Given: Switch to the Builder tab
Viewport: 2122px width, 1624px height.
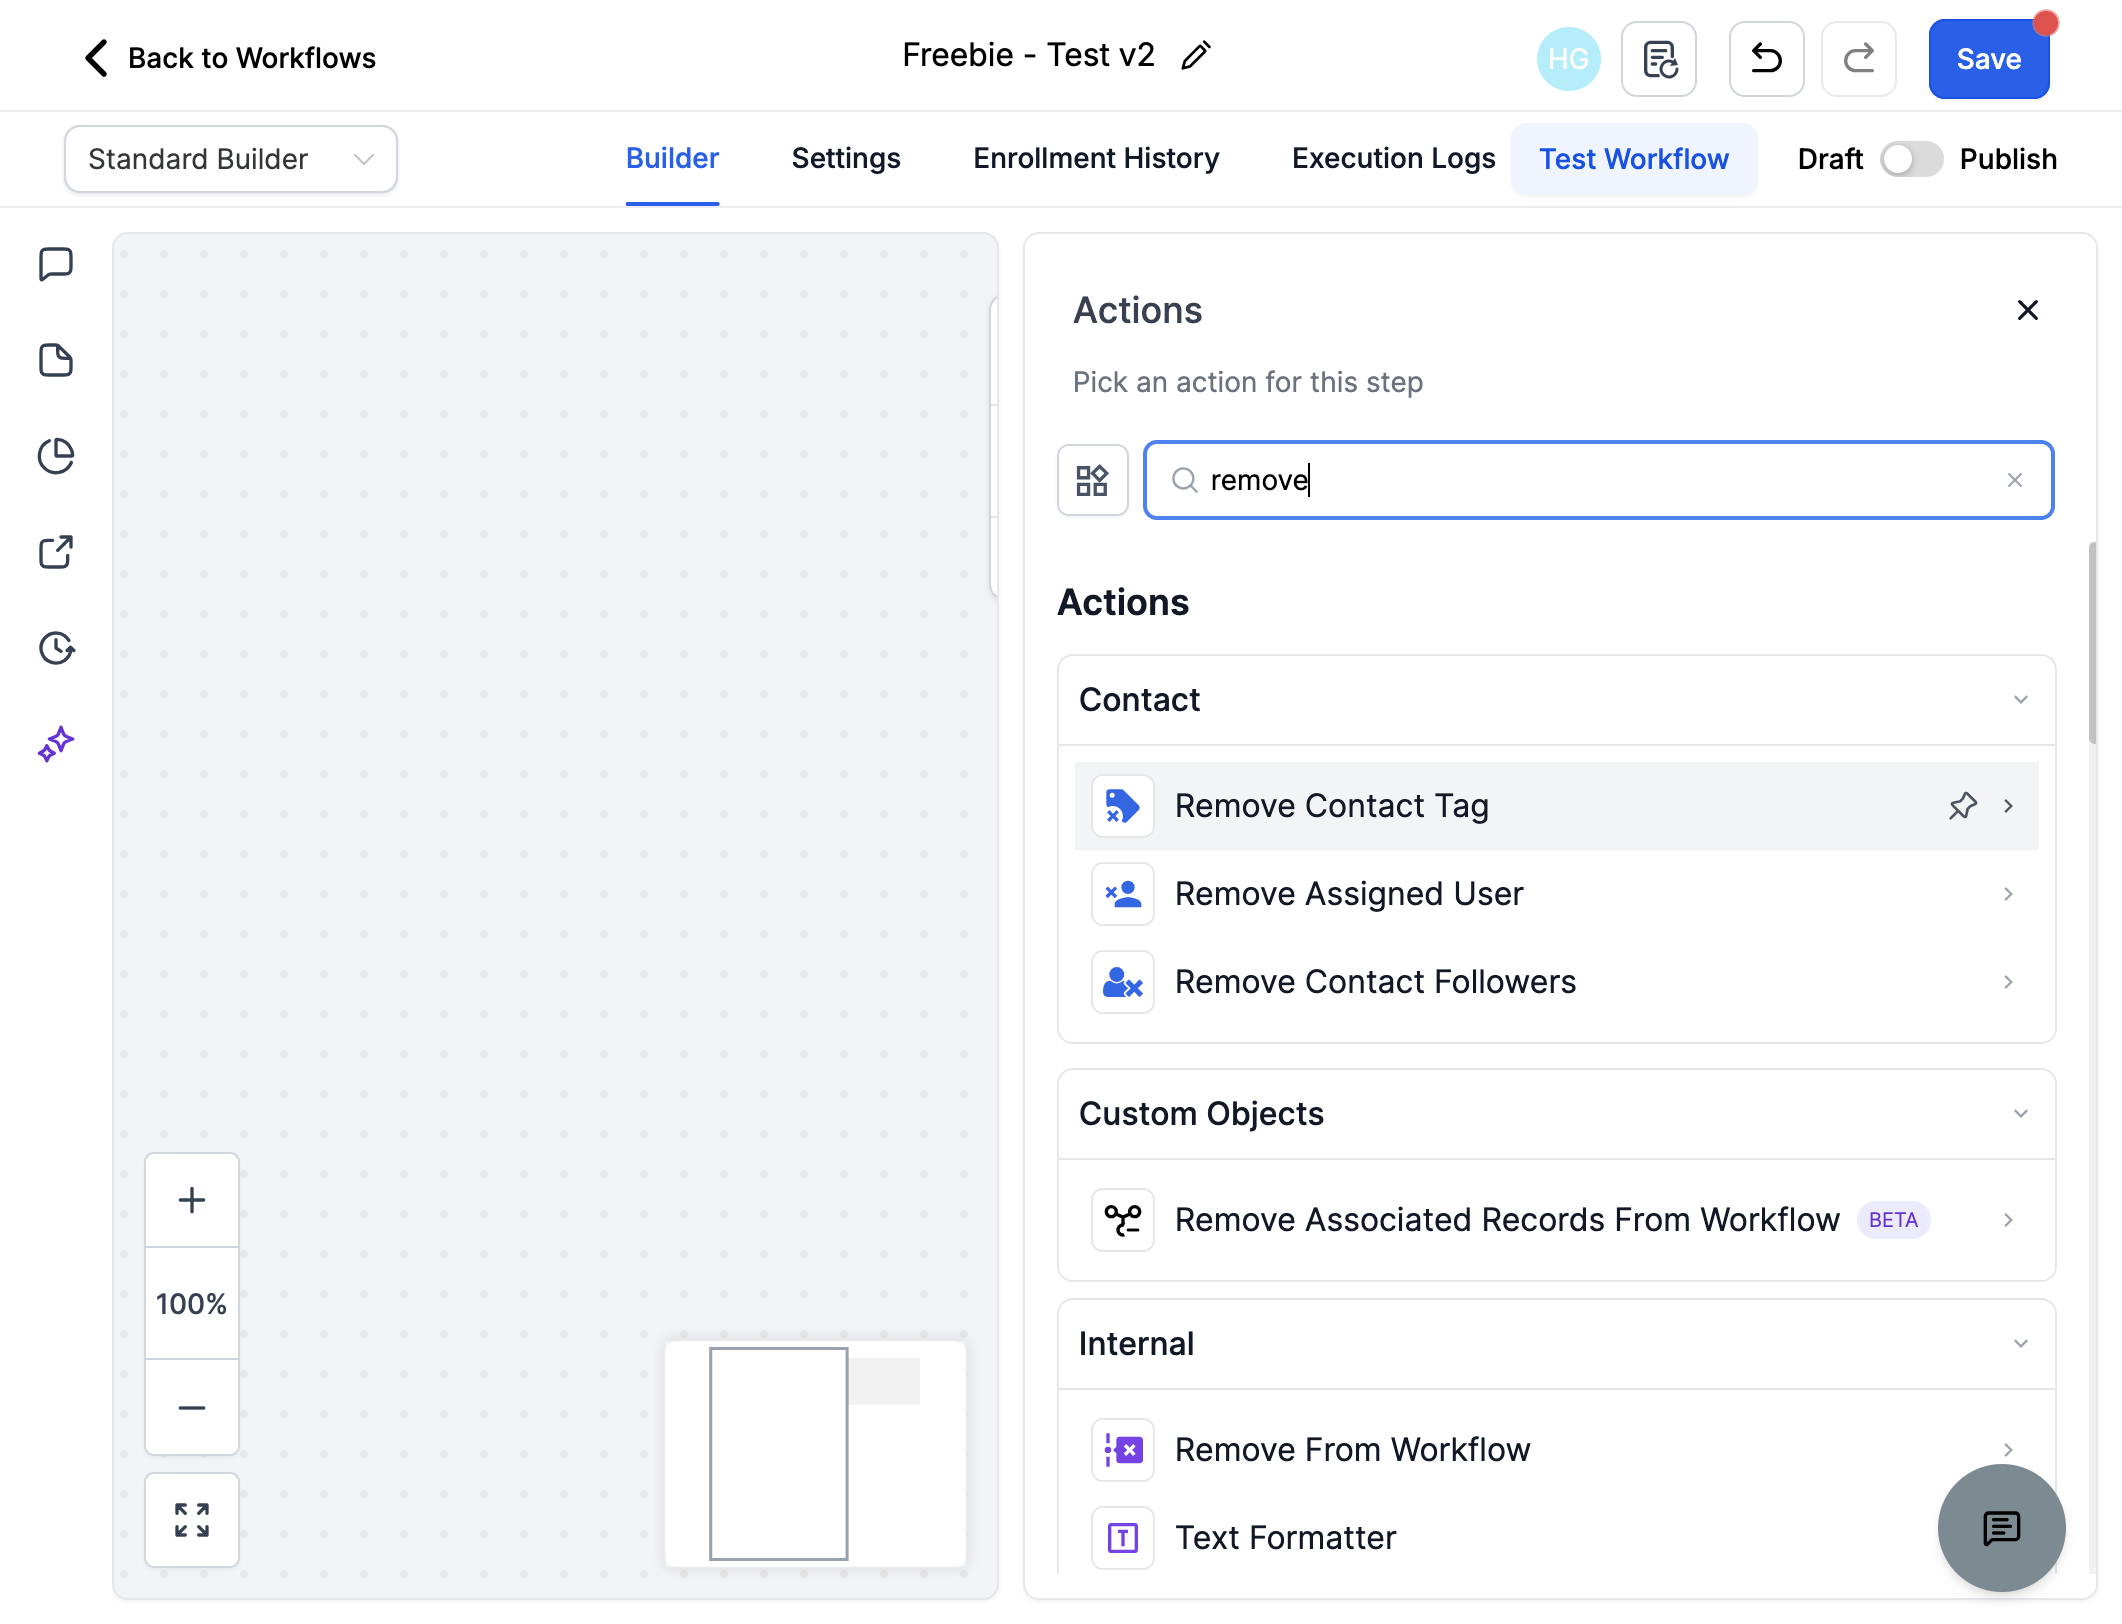Looking at the screenshot, I should (672, 159).
